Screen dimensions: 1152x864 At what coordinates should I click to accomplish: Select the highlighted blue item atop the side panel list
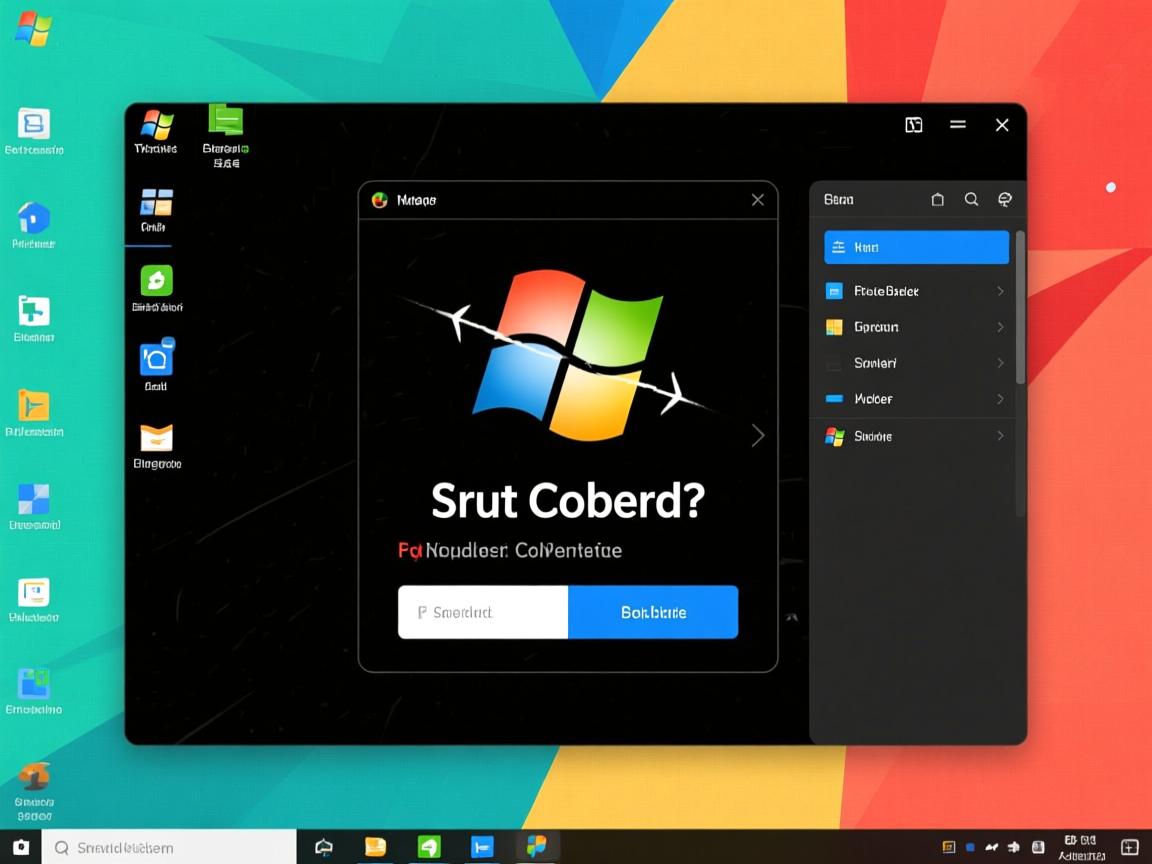(x=916, y=247)
